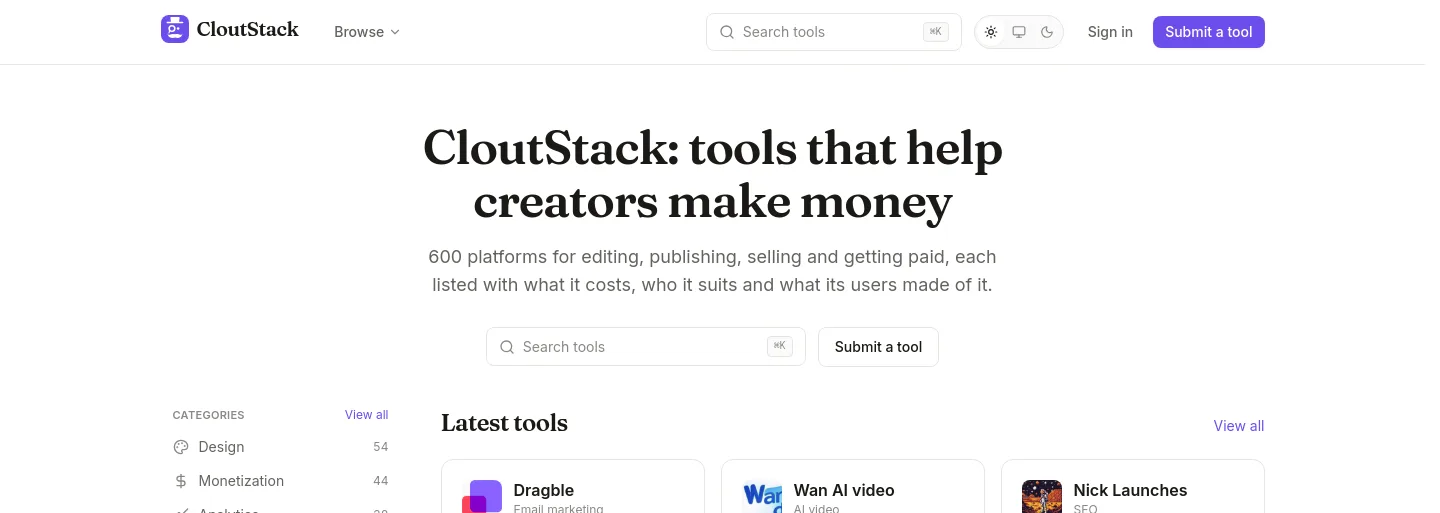Image resolution: width=1440 pixels, height=513 pixels.
Task: Click the CATEGORIES sidebar label
Action: (x=208, y=415)
